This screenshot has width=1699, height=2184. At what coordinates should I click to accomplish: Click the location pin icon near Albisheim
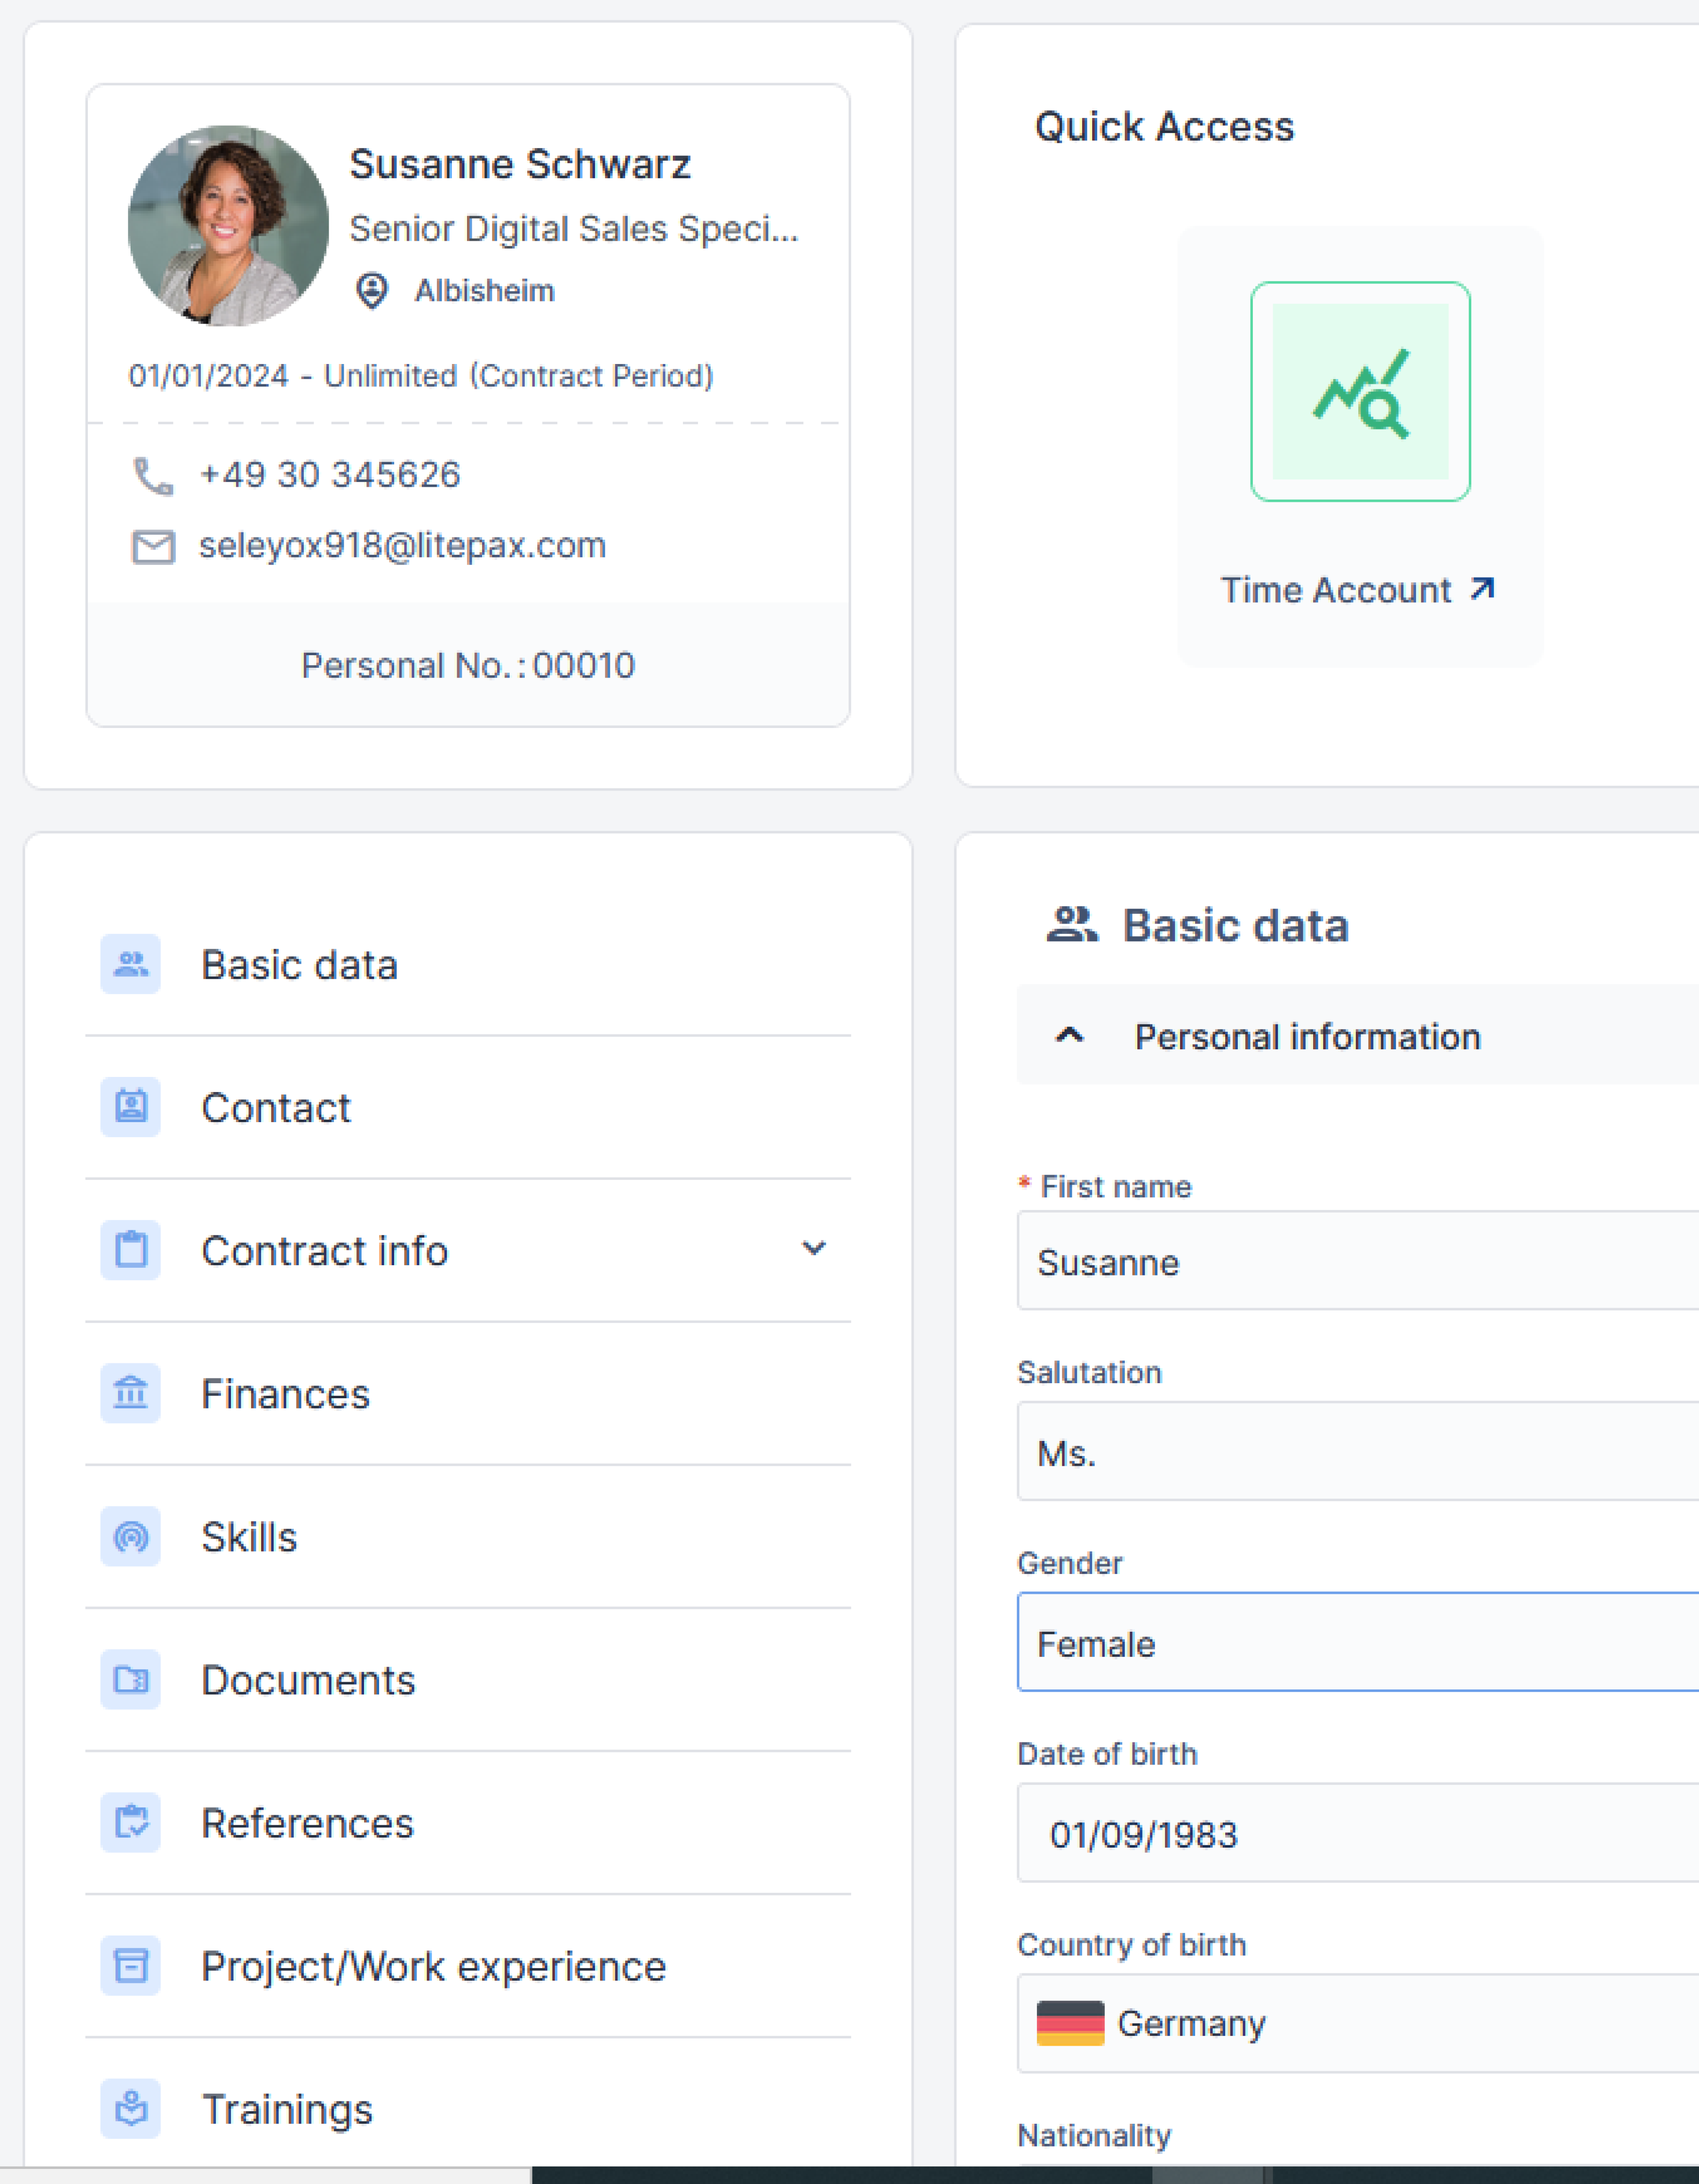371,291
